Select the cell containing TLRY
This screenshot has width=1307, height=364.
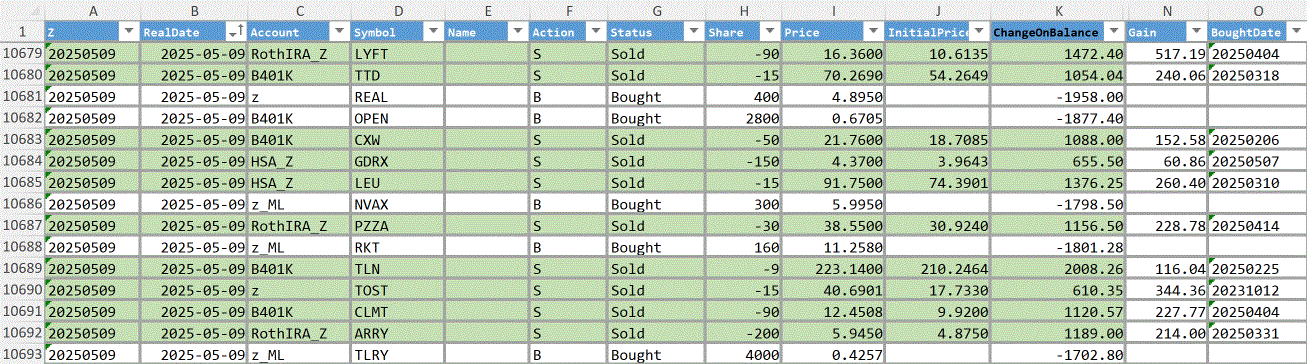pyautogui.click(x=398, y=354)
